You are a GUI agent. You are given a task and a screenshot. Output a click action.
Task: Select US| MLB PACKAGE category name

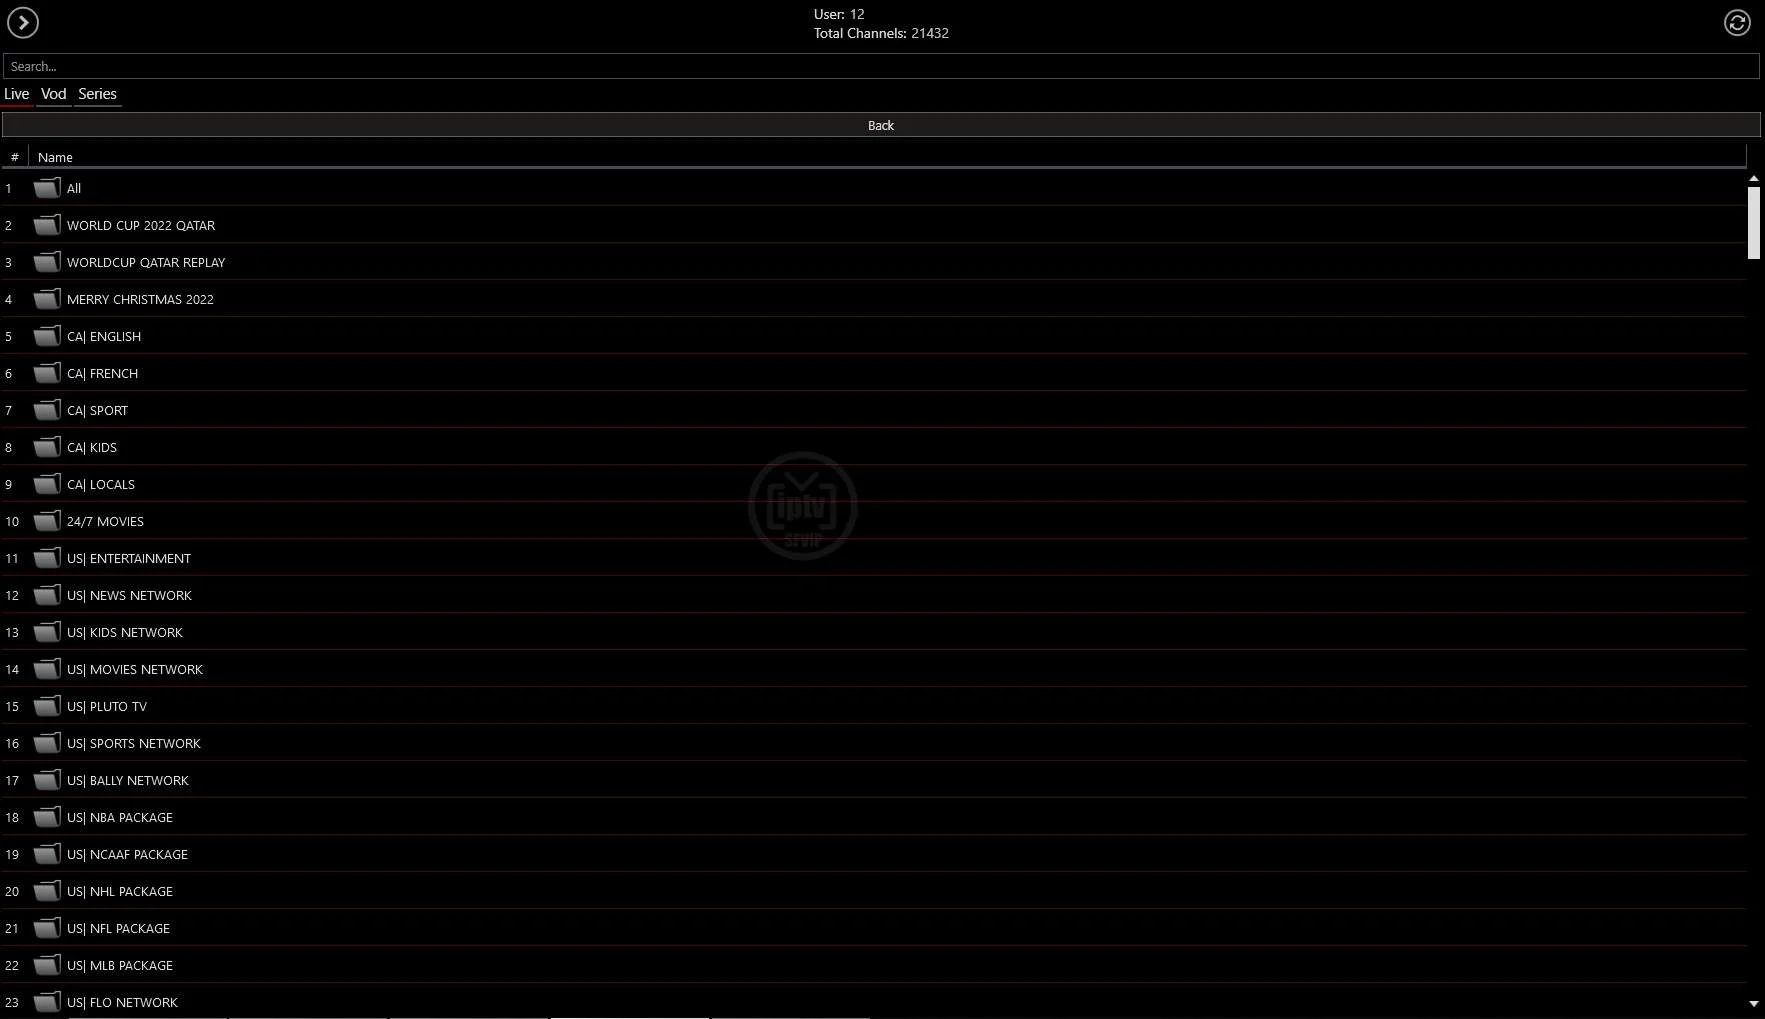[x=120, y=965]
